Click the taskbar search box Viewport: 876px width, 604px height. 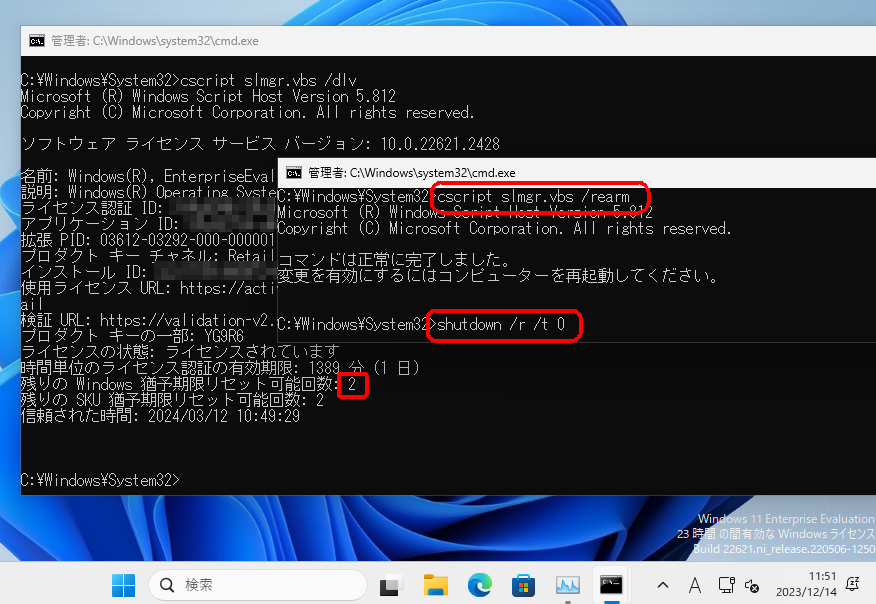pyautogui.click(x=255, y=585)
